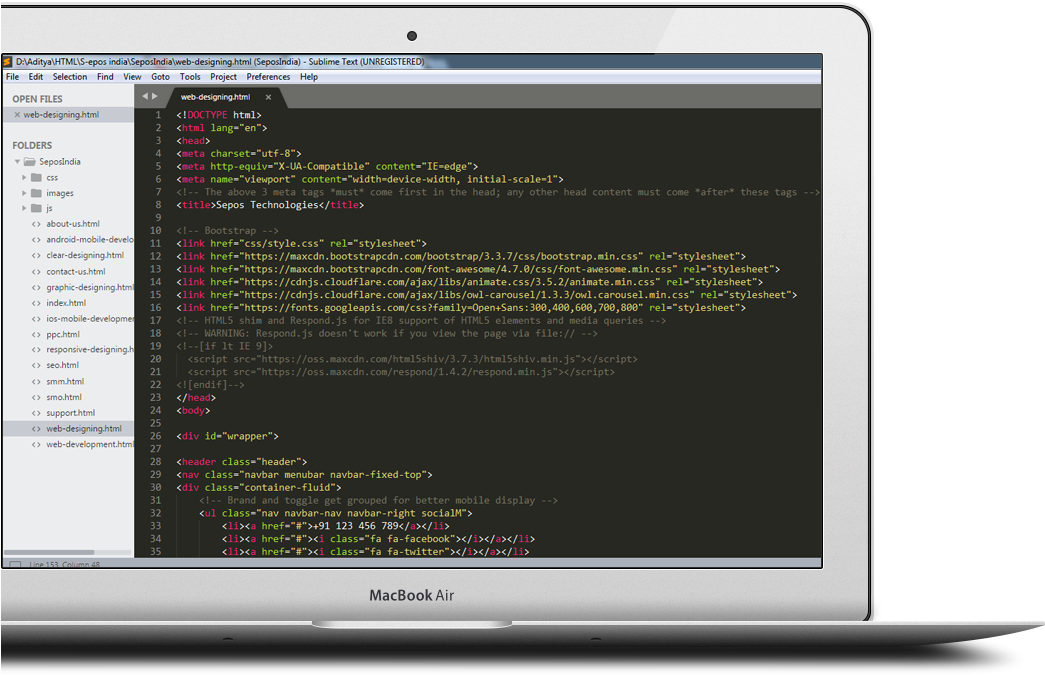This screenshot has width=1045, height=675.
Task: Open the Help menu
Action: point(309,77)
